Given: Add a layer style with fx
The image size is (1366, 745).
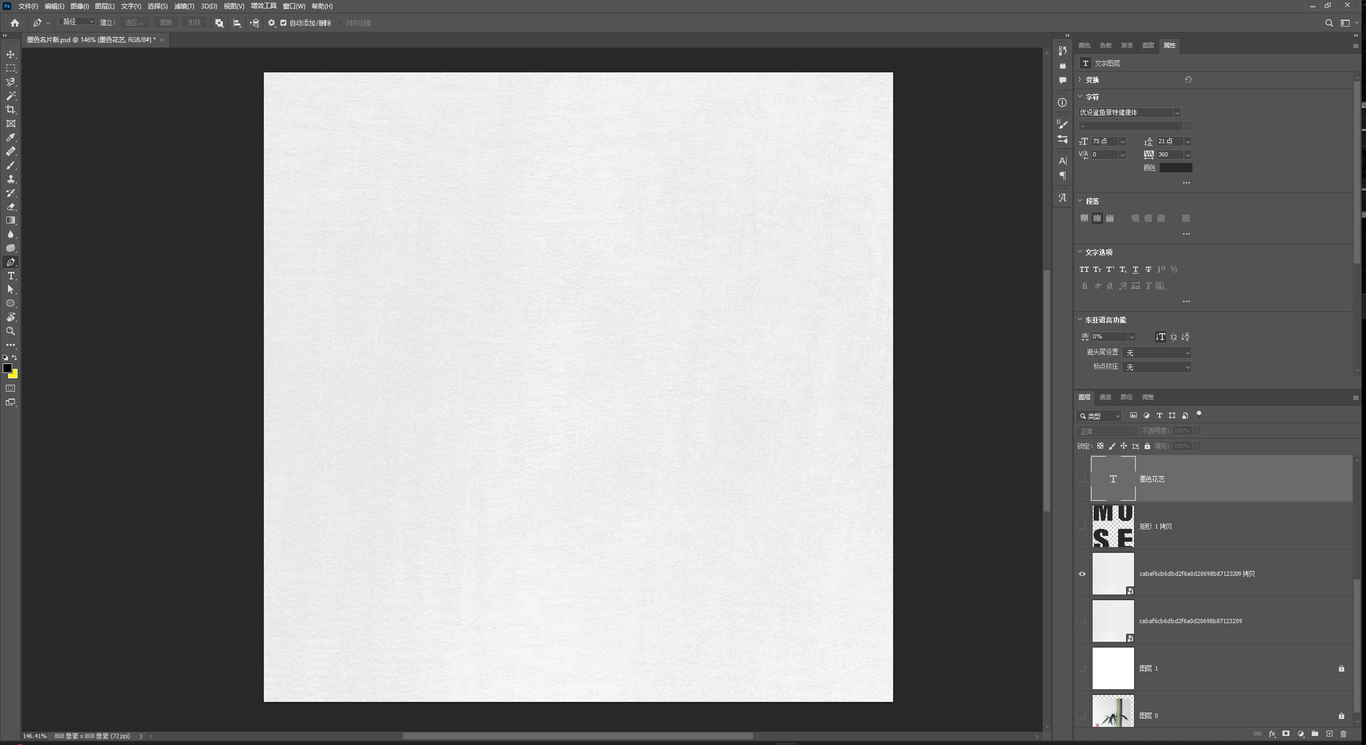Looking at the screenshot, I should 1272,734.
